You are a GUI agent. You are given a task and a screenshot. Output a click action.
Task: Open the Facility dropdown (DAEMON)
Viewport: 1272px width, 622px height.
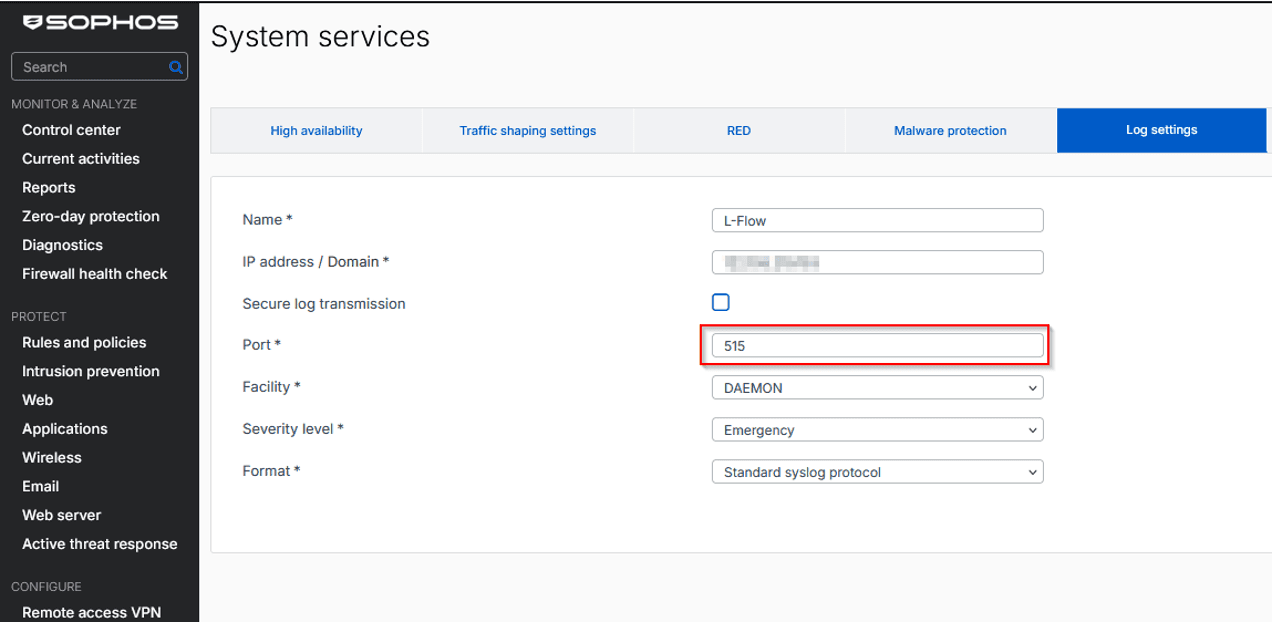click(877, 387)
